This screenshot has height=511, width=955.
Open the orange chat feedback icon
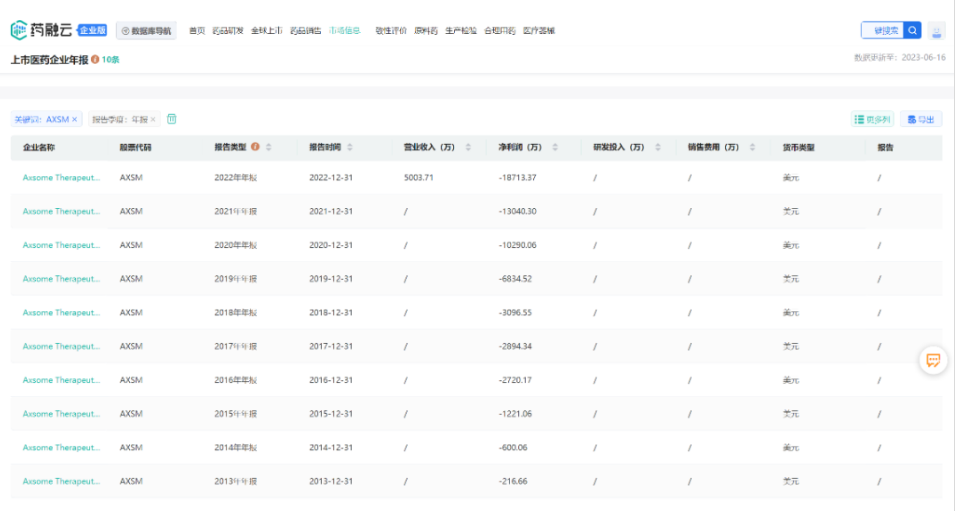pos(932,360)
